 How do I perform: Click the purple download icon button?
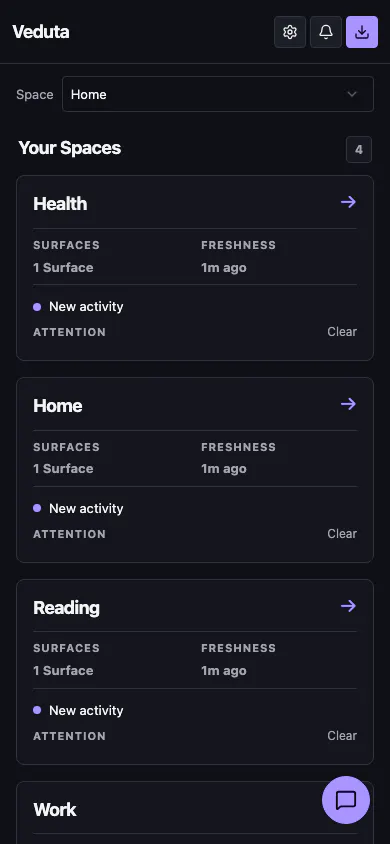coord(362,32)
